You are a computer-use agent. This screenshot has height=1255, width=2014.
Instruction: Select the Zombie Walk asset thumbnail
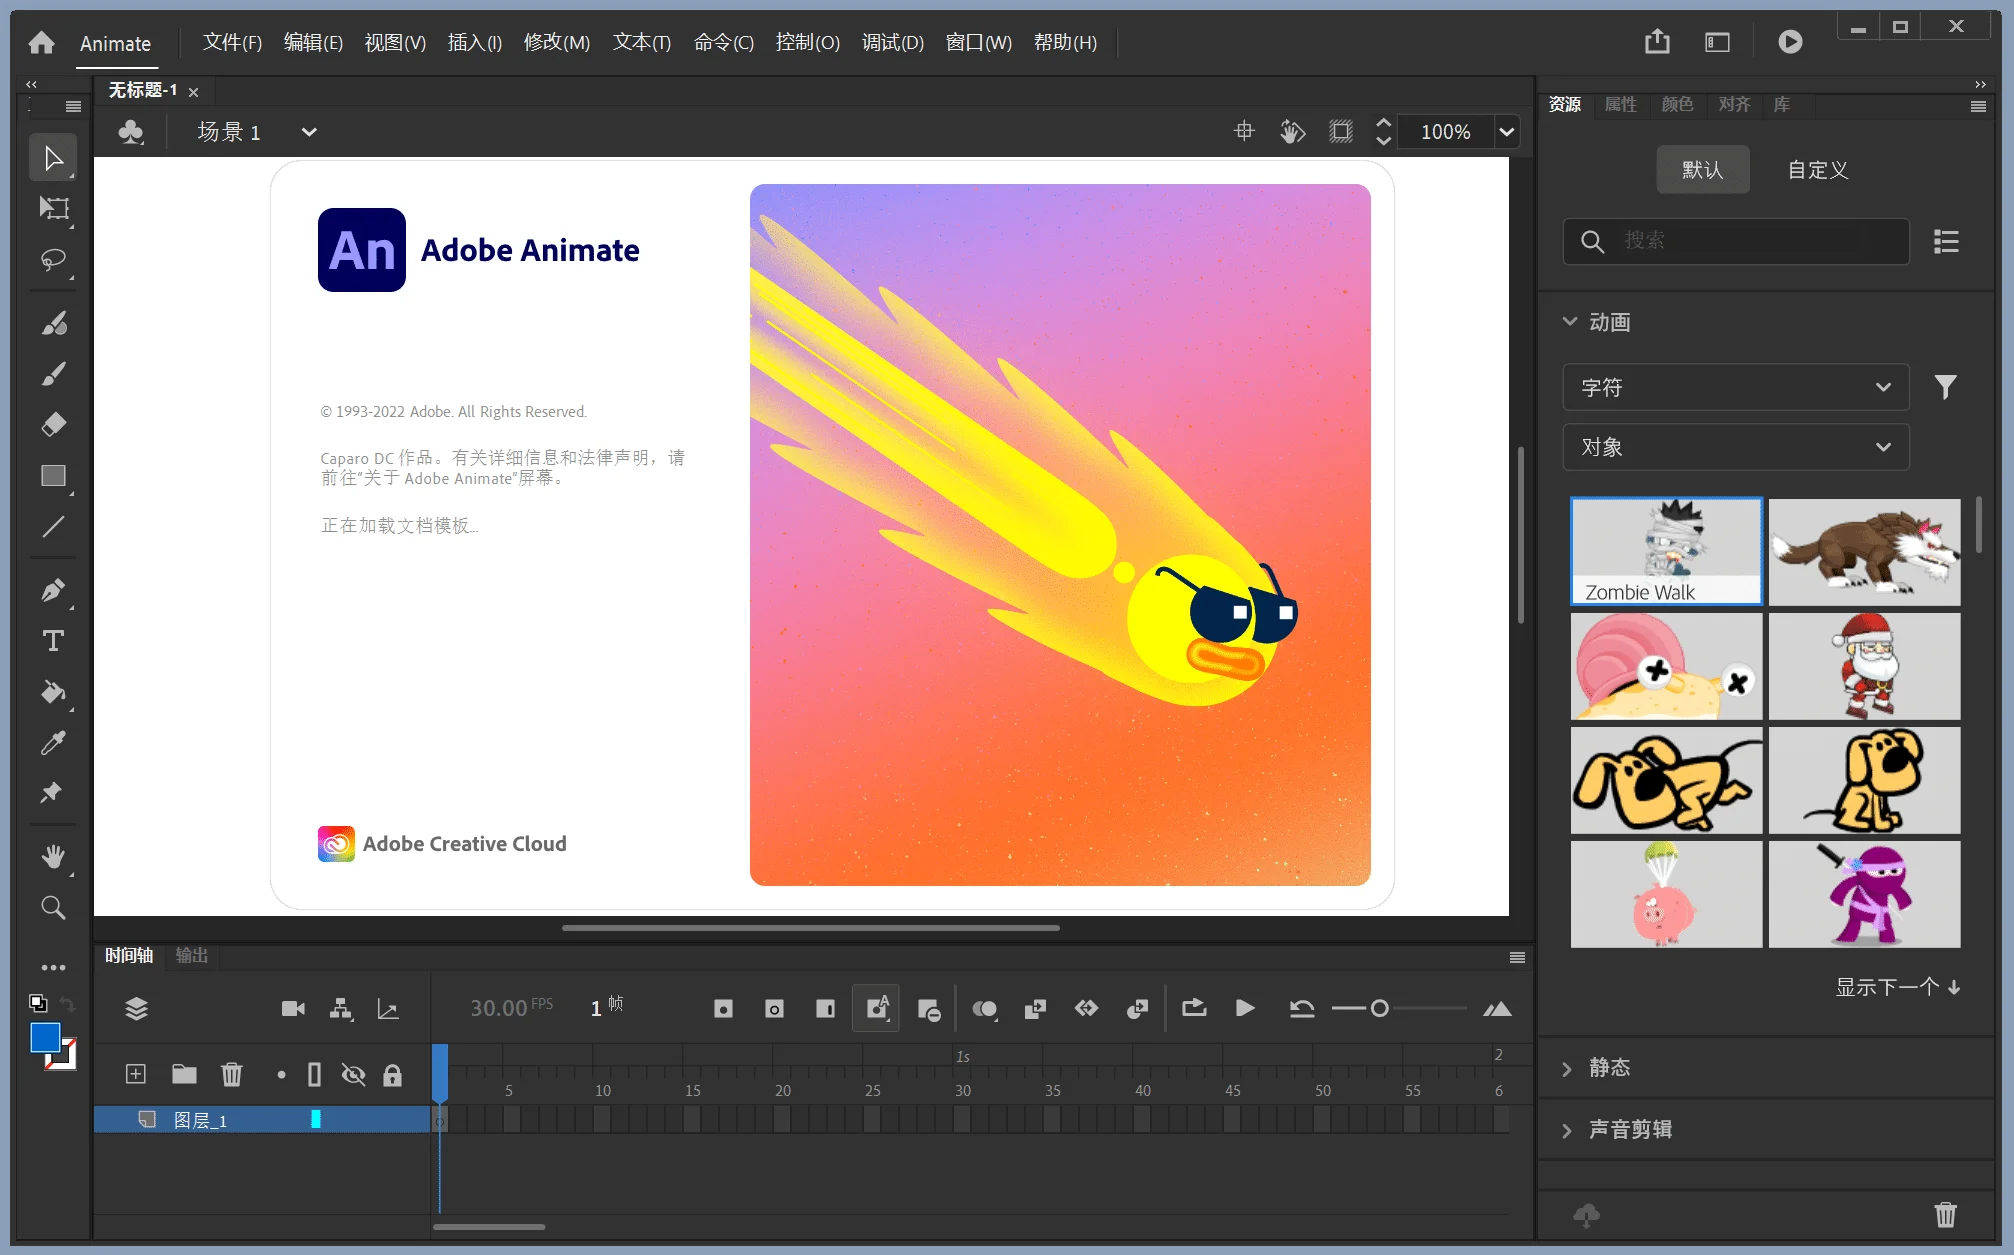pos(1666,551)
